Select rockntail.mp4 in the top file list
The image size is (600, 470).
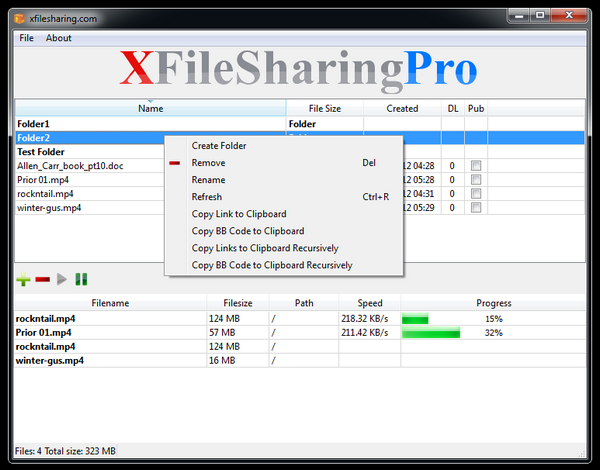[x=300, y=194]
